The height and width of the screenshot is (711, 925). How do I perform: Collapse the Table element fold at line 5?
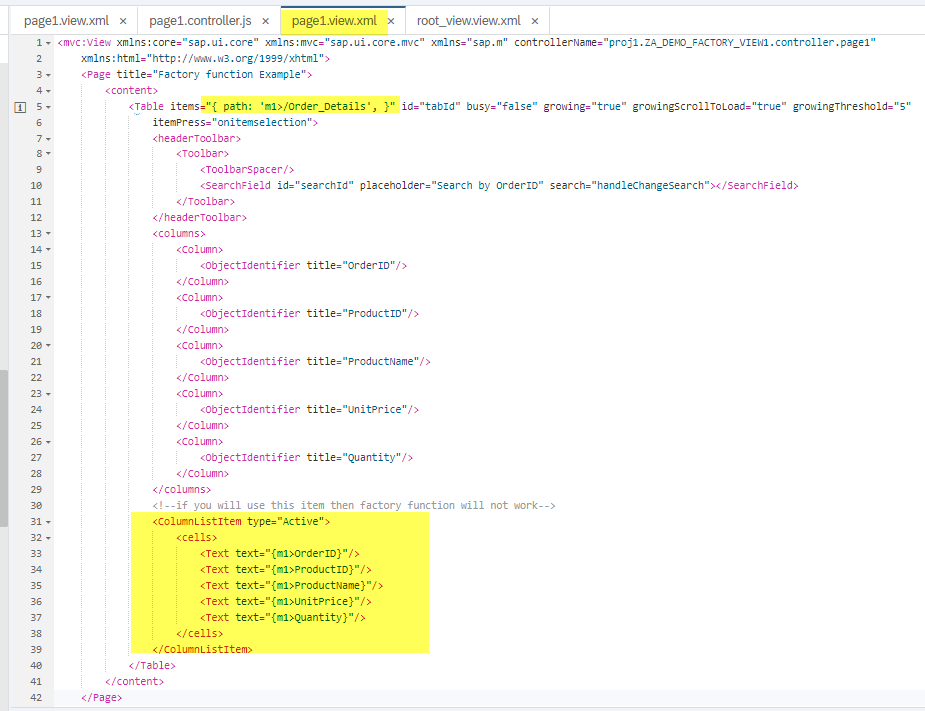pyautogui.click(x=48, y=107)
